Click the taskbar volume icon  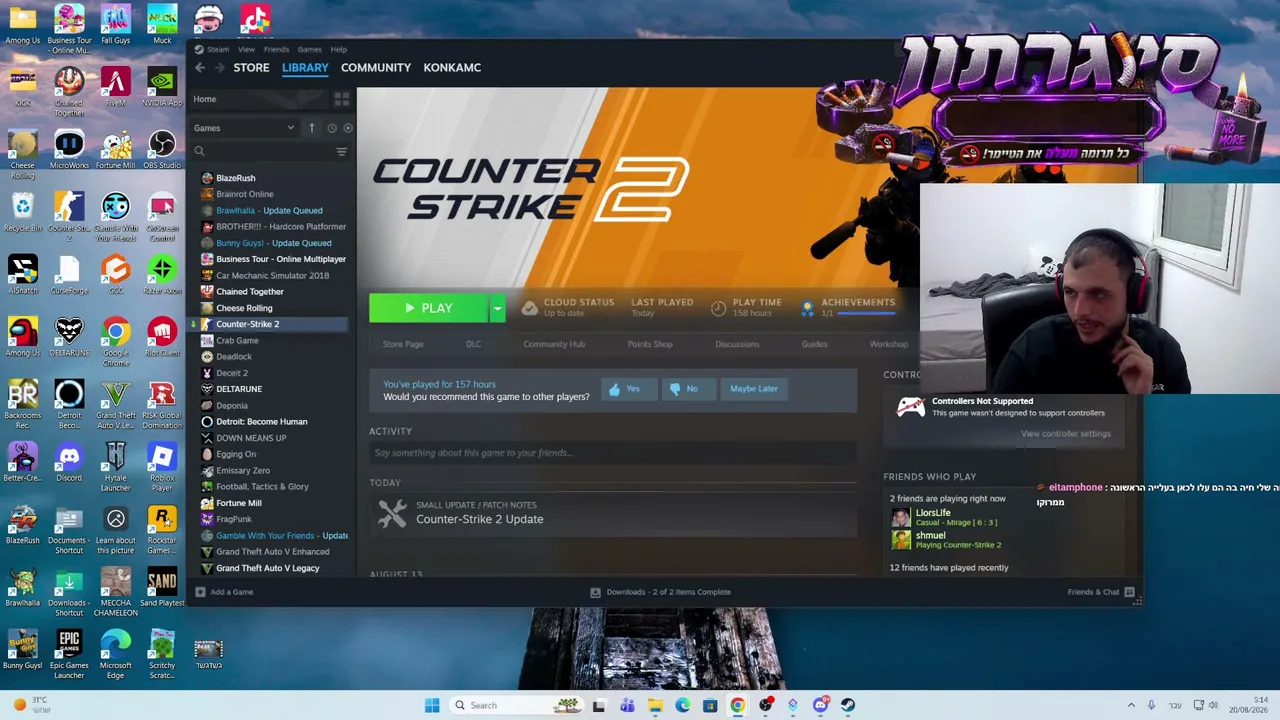tap(1213, 705)
